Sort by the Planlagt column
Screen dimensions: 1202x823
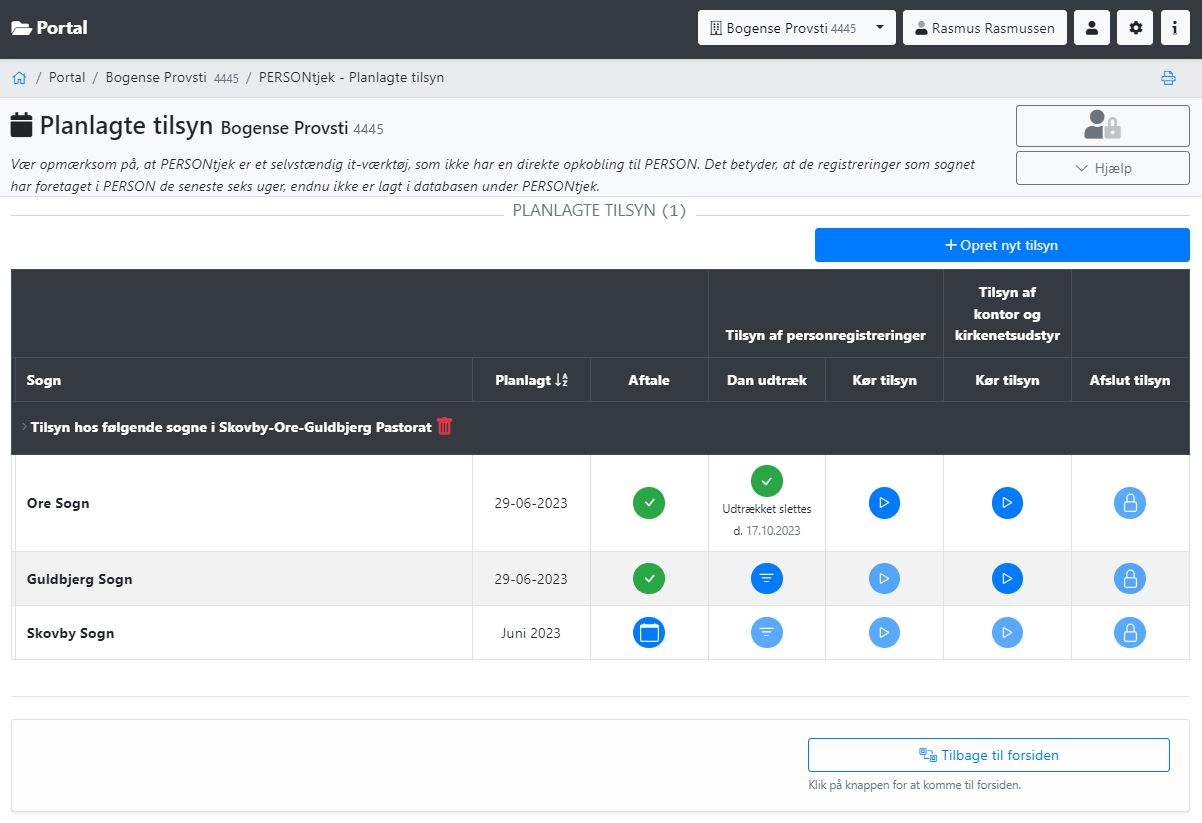(x=531, y=380)
